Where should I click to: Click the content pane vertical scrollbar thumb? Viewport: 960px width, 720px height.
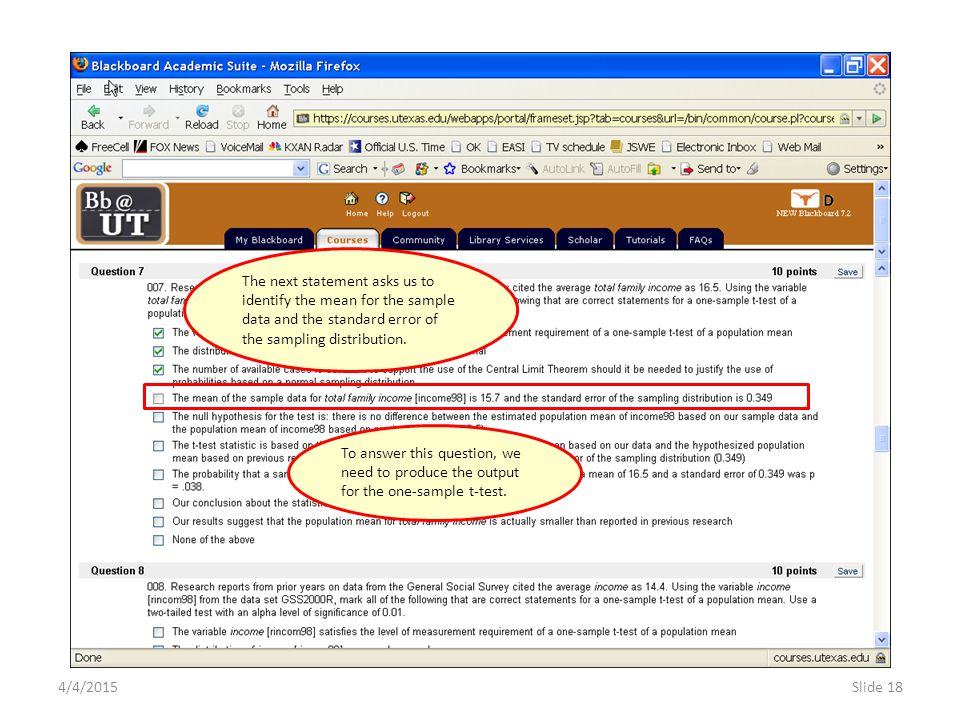tap(882, 438)
